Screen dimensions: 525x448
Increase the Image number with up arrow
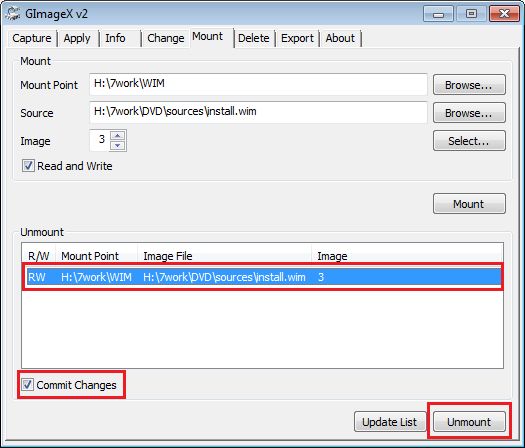point(118,135)
